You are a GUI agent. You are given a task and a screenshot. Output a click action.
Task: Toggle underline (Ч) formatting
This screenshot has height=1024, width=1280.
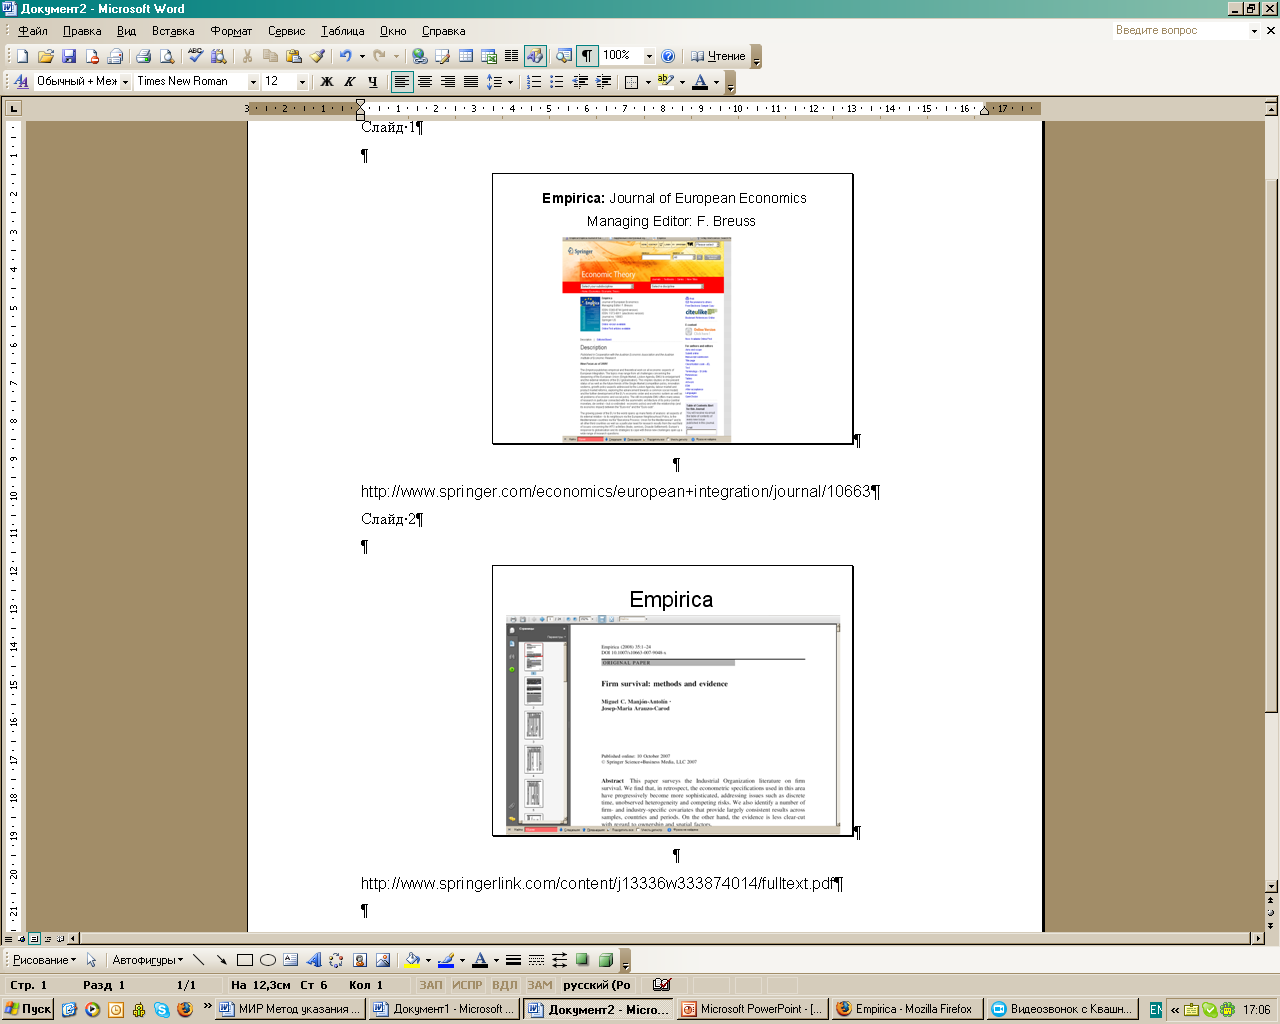pyautogui.click(x=372, y=82)
